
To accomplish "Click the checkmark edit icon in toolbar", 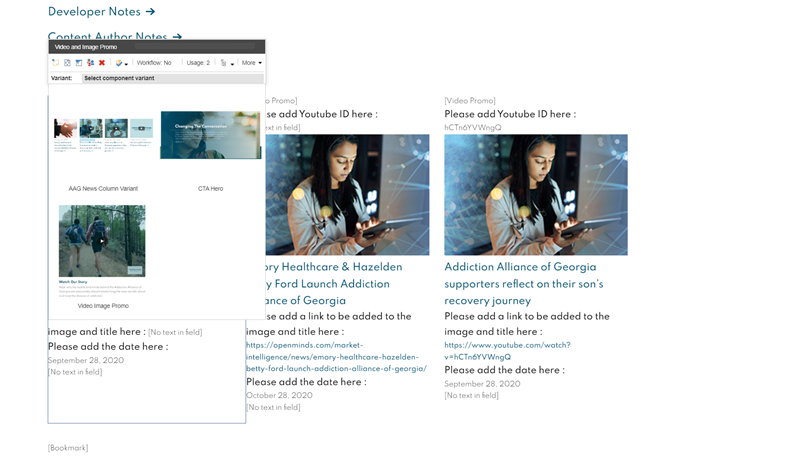I will pos(119,63).
